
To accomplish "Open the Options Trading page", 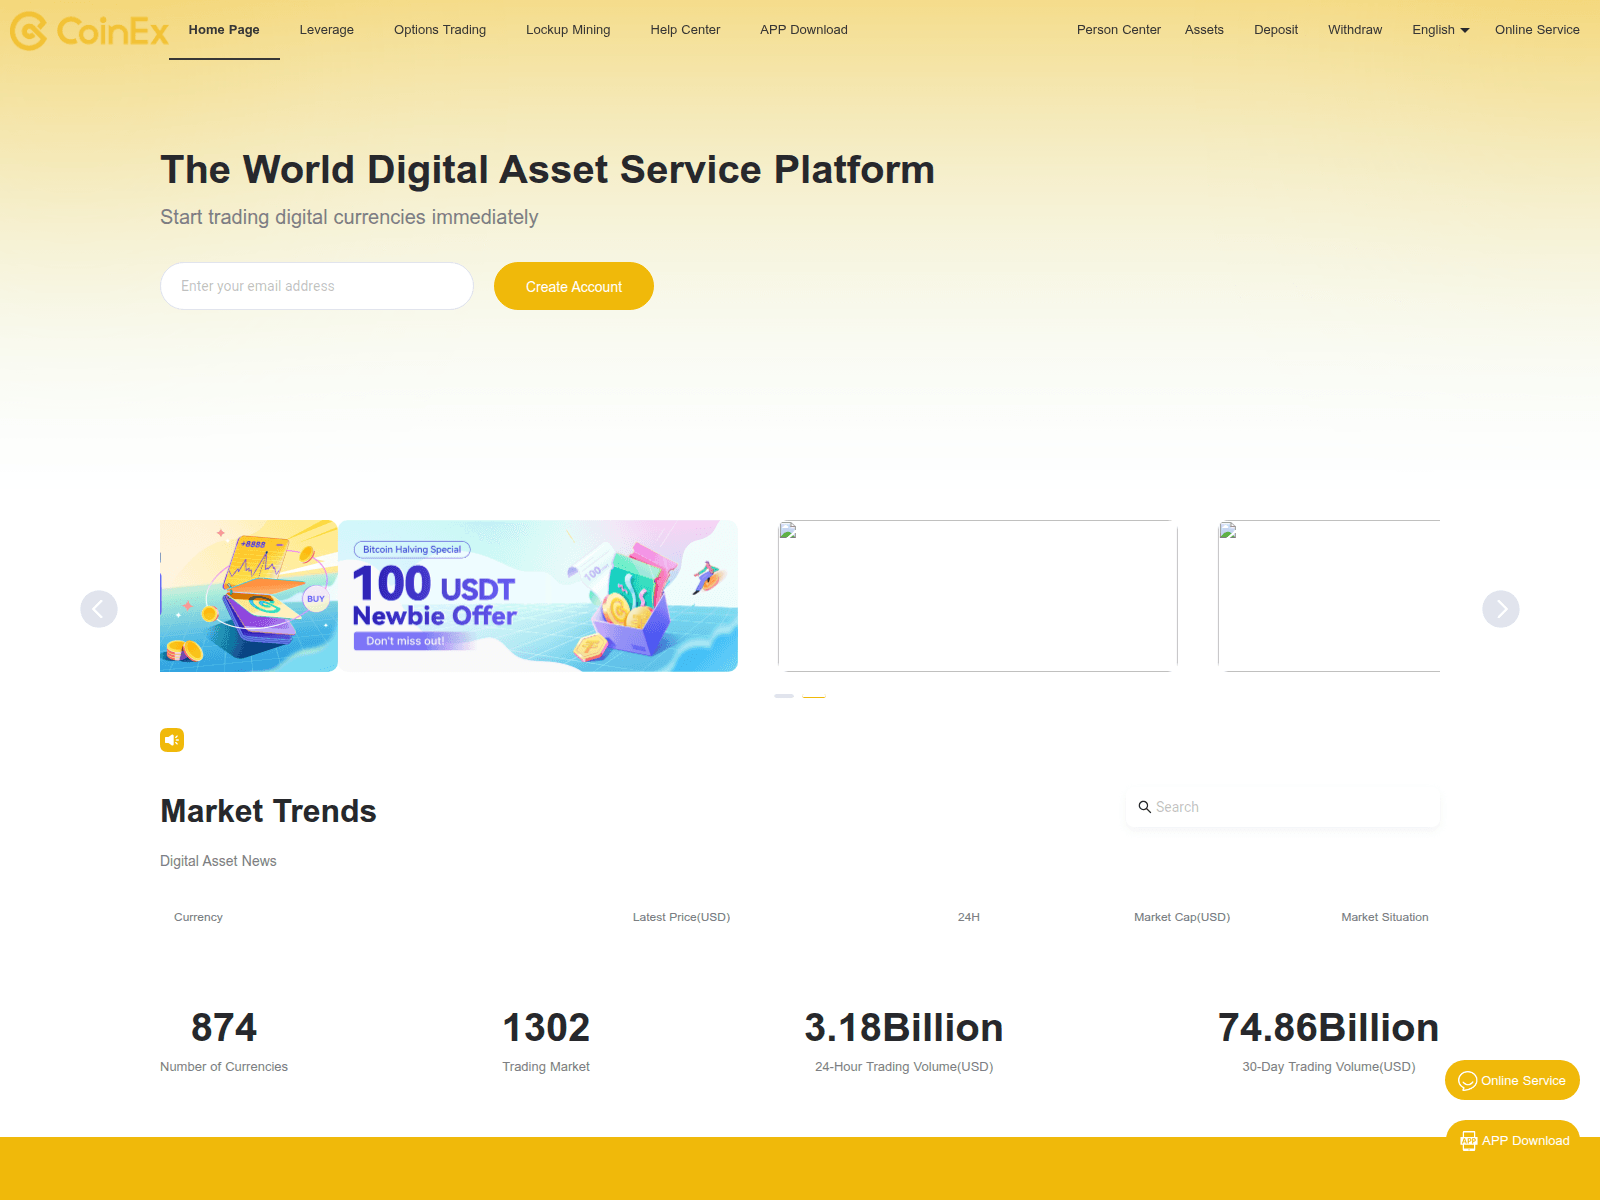I will (x=439, y=30).
